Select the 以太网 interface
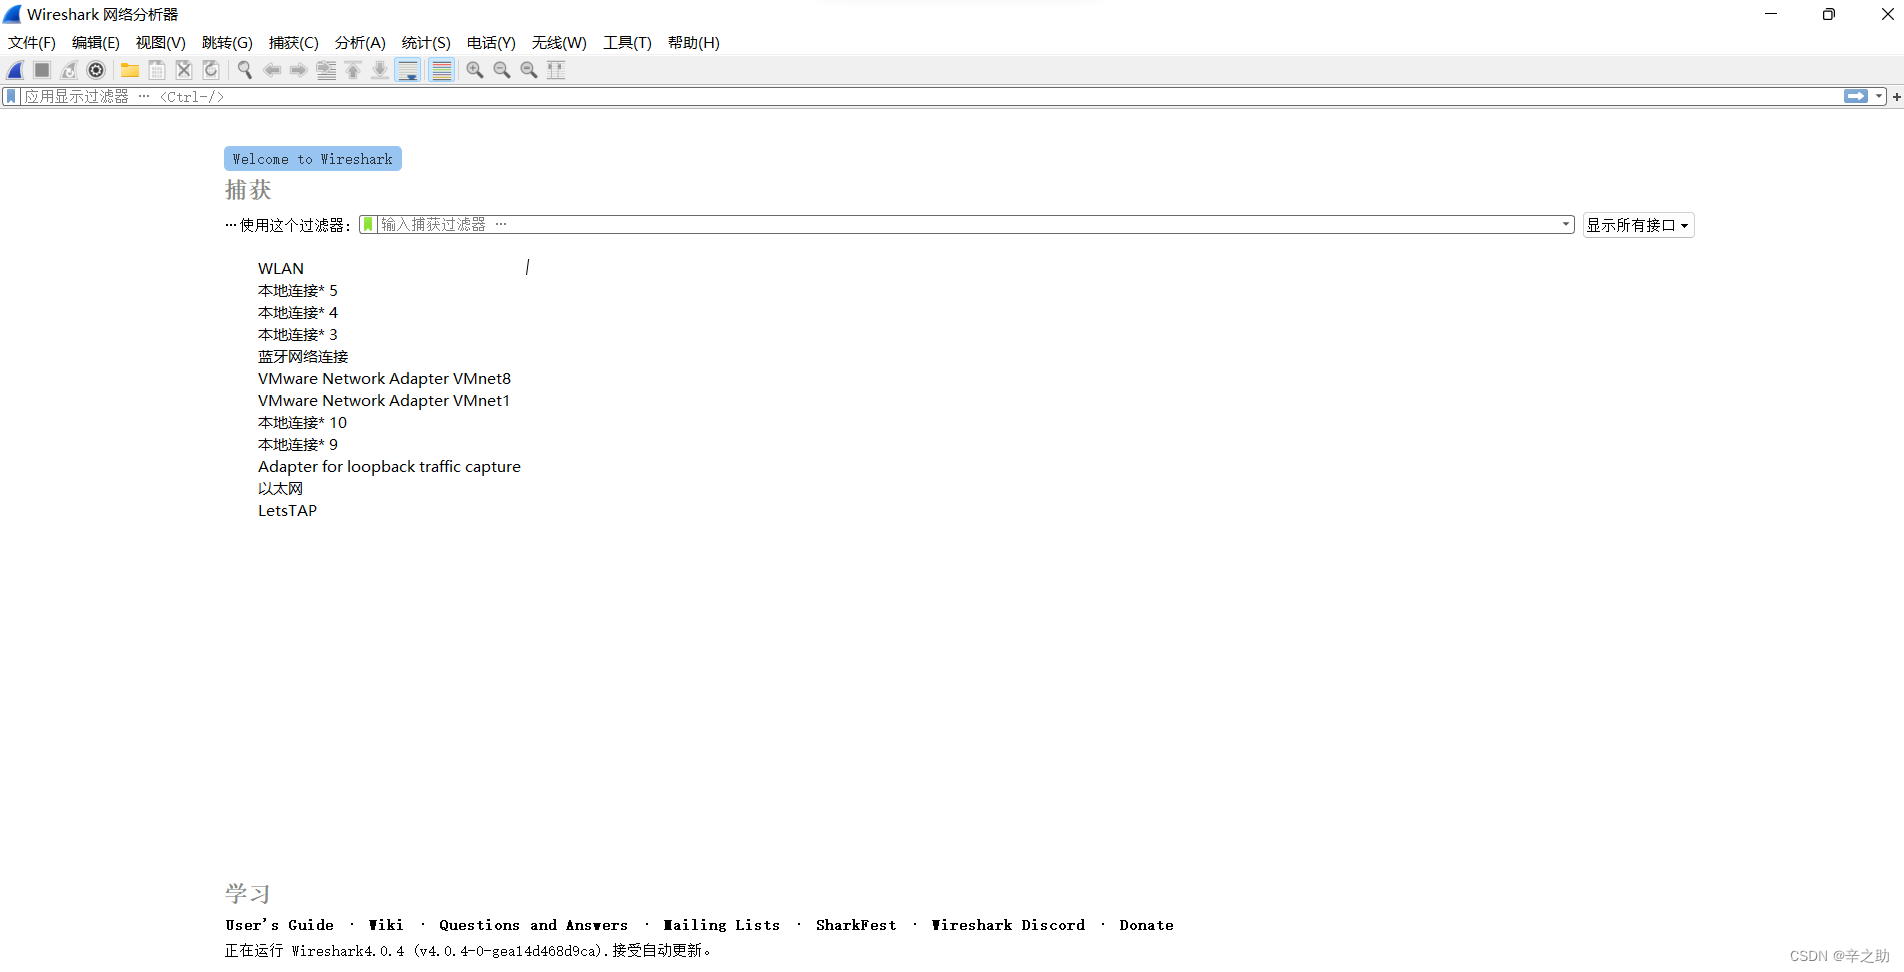Viewport: 1904px width, 972px height. (x=280, y=489)
